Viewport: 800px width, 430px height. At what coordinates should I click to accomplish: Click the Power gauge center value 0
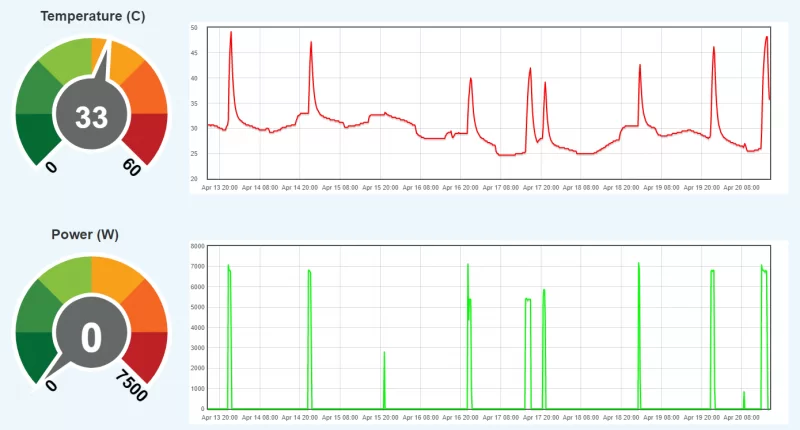(91, 337)
